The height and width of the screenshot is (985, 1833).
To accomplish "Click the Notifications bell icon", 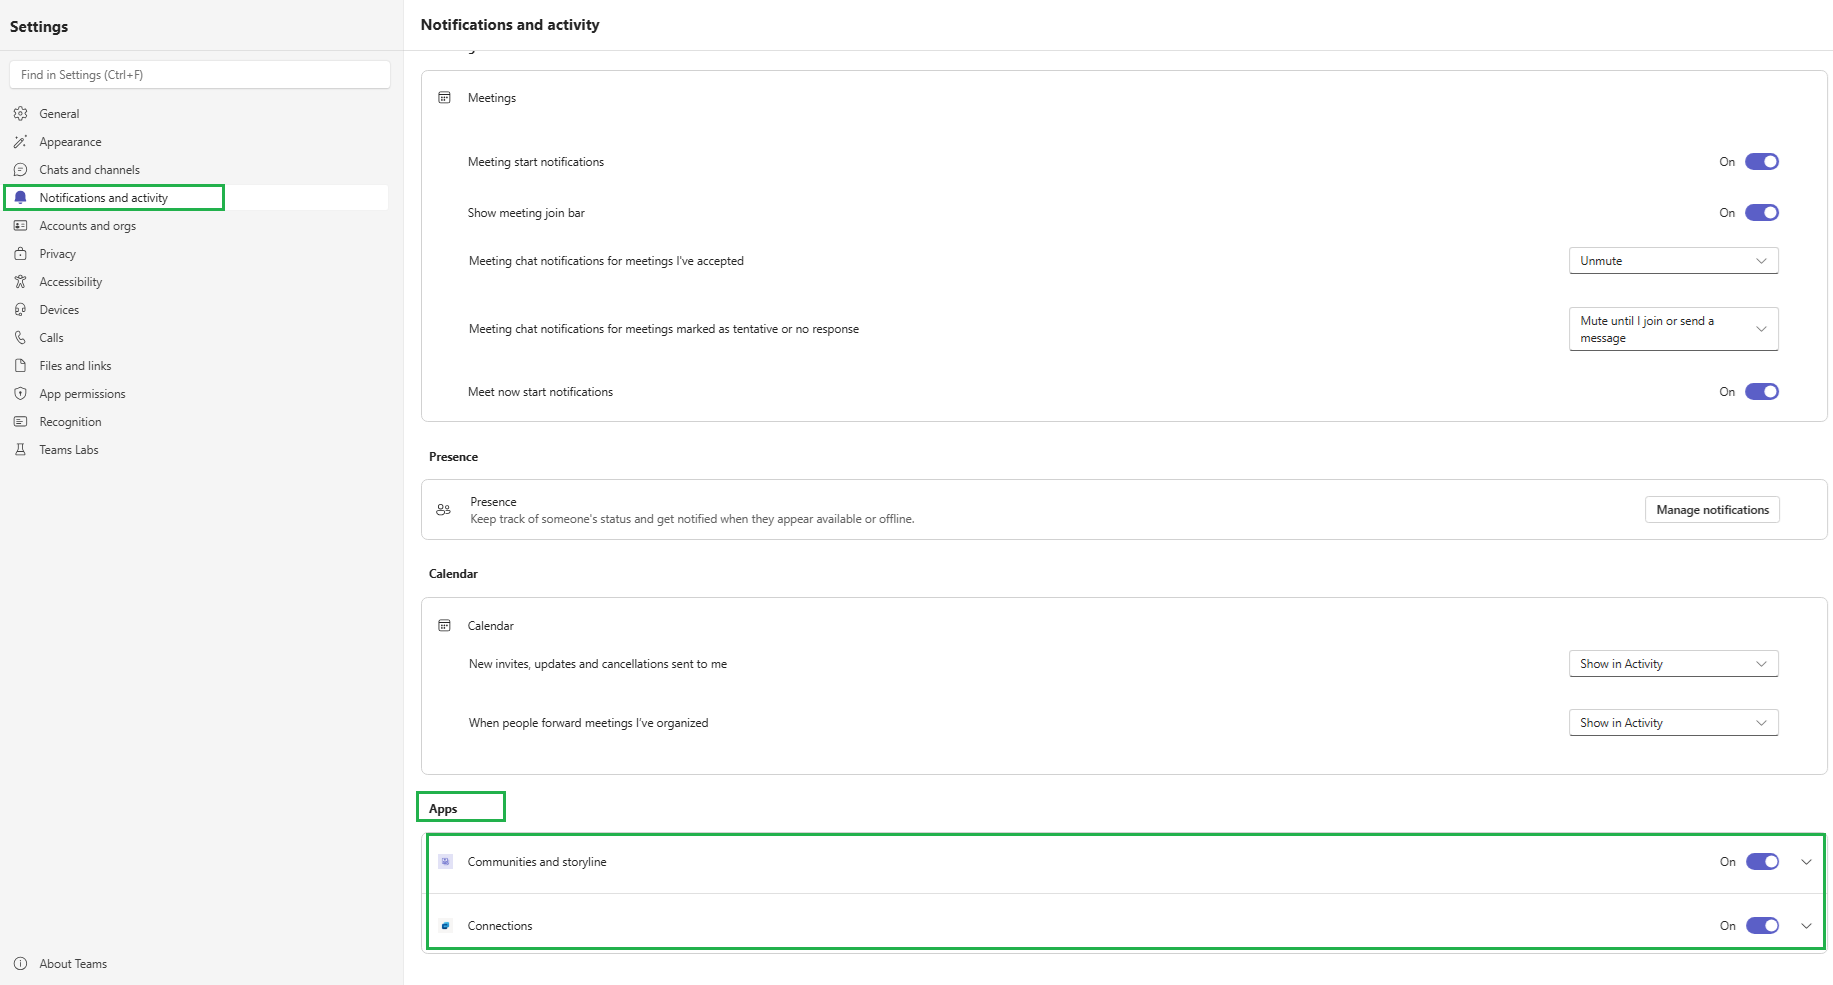I will (20, 198).
